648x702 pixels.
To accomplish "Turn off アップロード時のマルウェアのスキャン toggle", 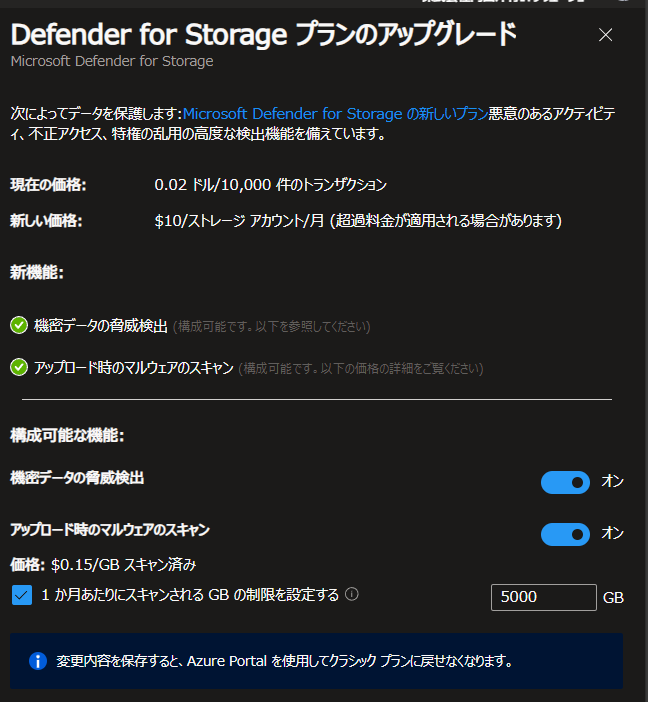I will 565,534.
